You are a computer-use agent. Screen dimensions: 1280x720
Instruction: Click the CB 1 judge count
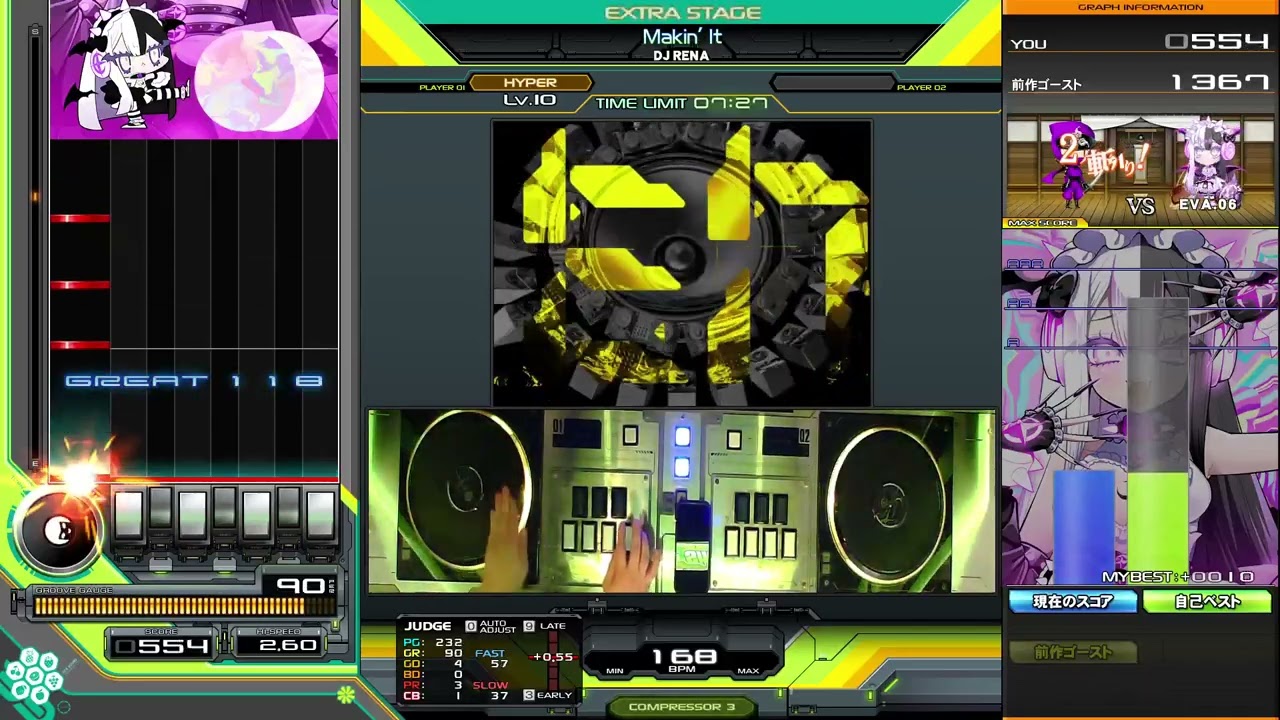pyautogui.click(x=433, y=697)
